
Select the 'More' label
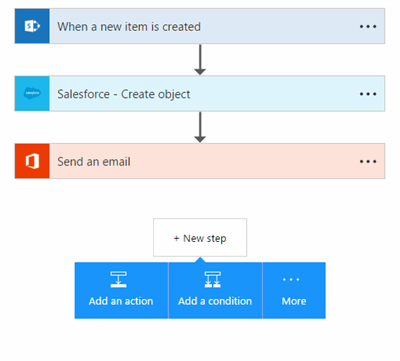click(x=294, y=301)
